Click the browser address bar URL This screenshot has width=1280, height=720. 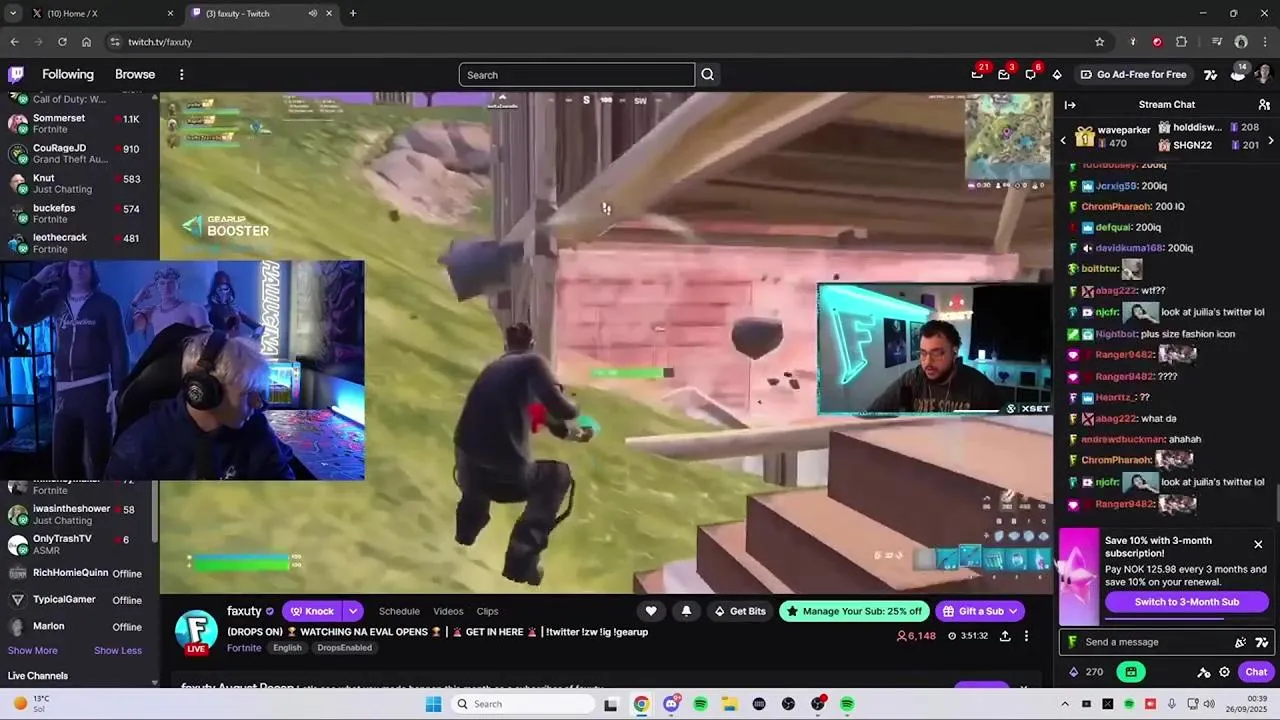click(x=160, y=42)
